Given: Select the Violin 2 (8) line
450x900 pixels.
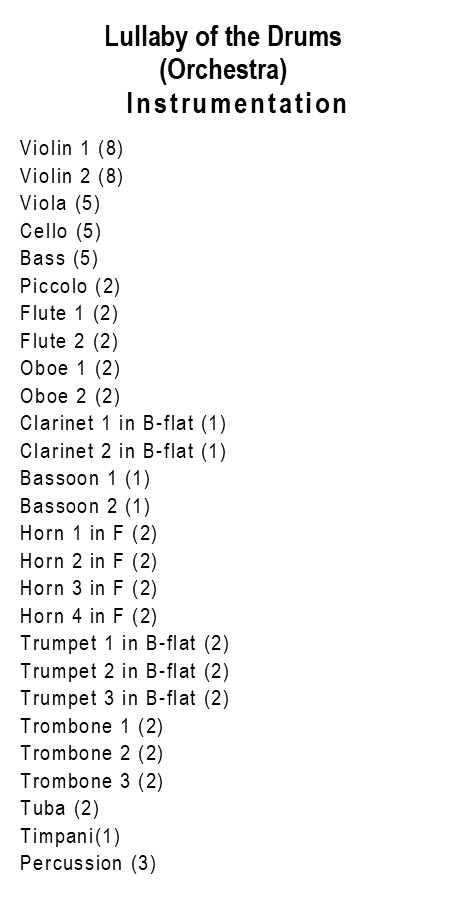Looking at the screenshot, I should point(72,176).
